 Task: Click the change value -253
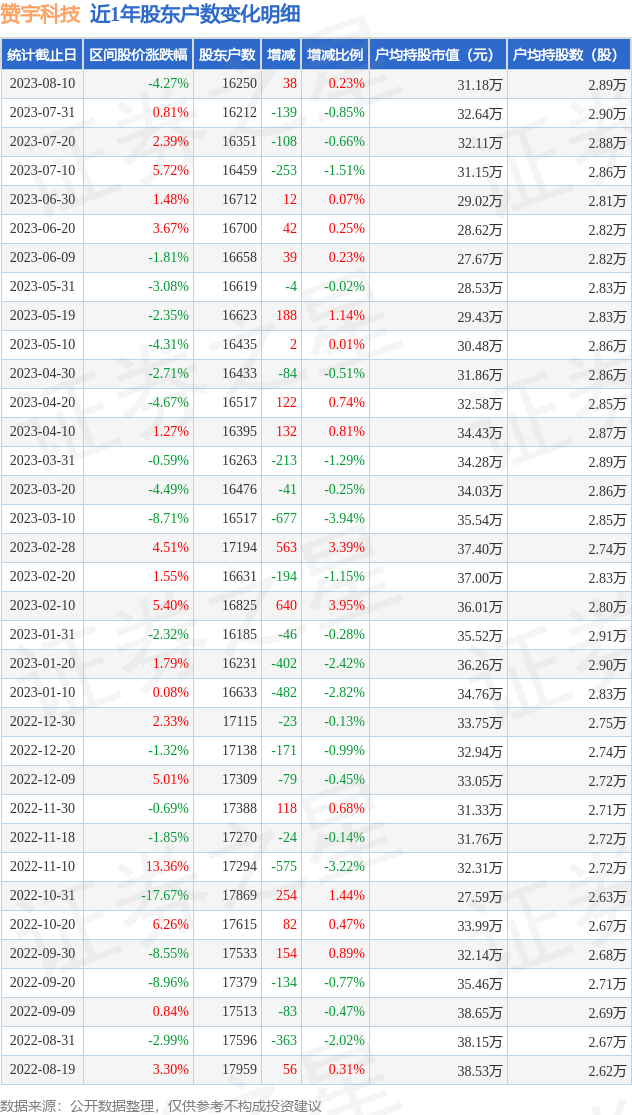(x=284, y=170)
